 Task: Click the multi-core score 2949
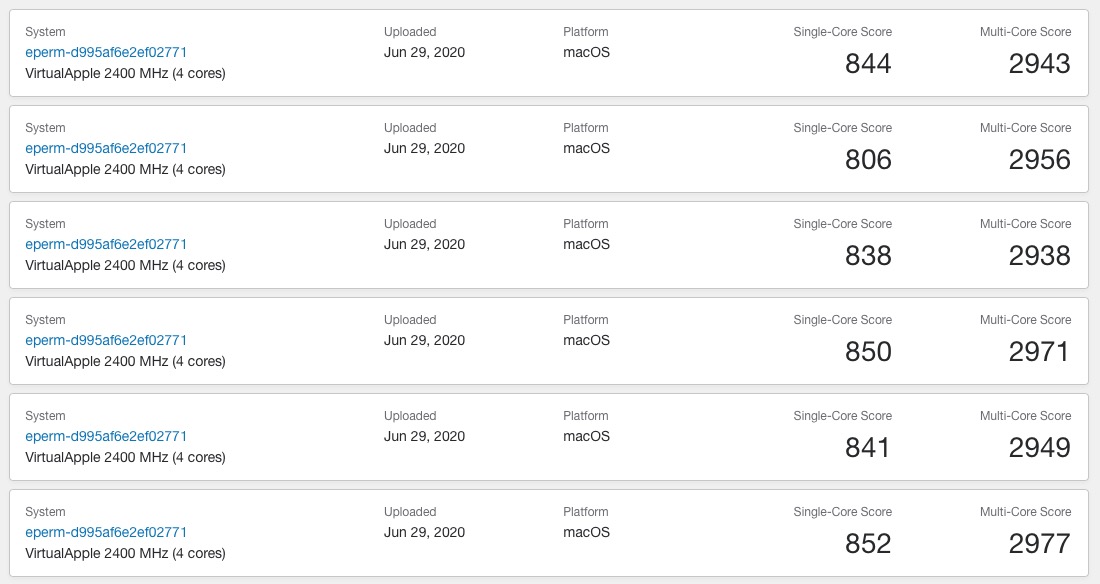(x=1040, y=448)
